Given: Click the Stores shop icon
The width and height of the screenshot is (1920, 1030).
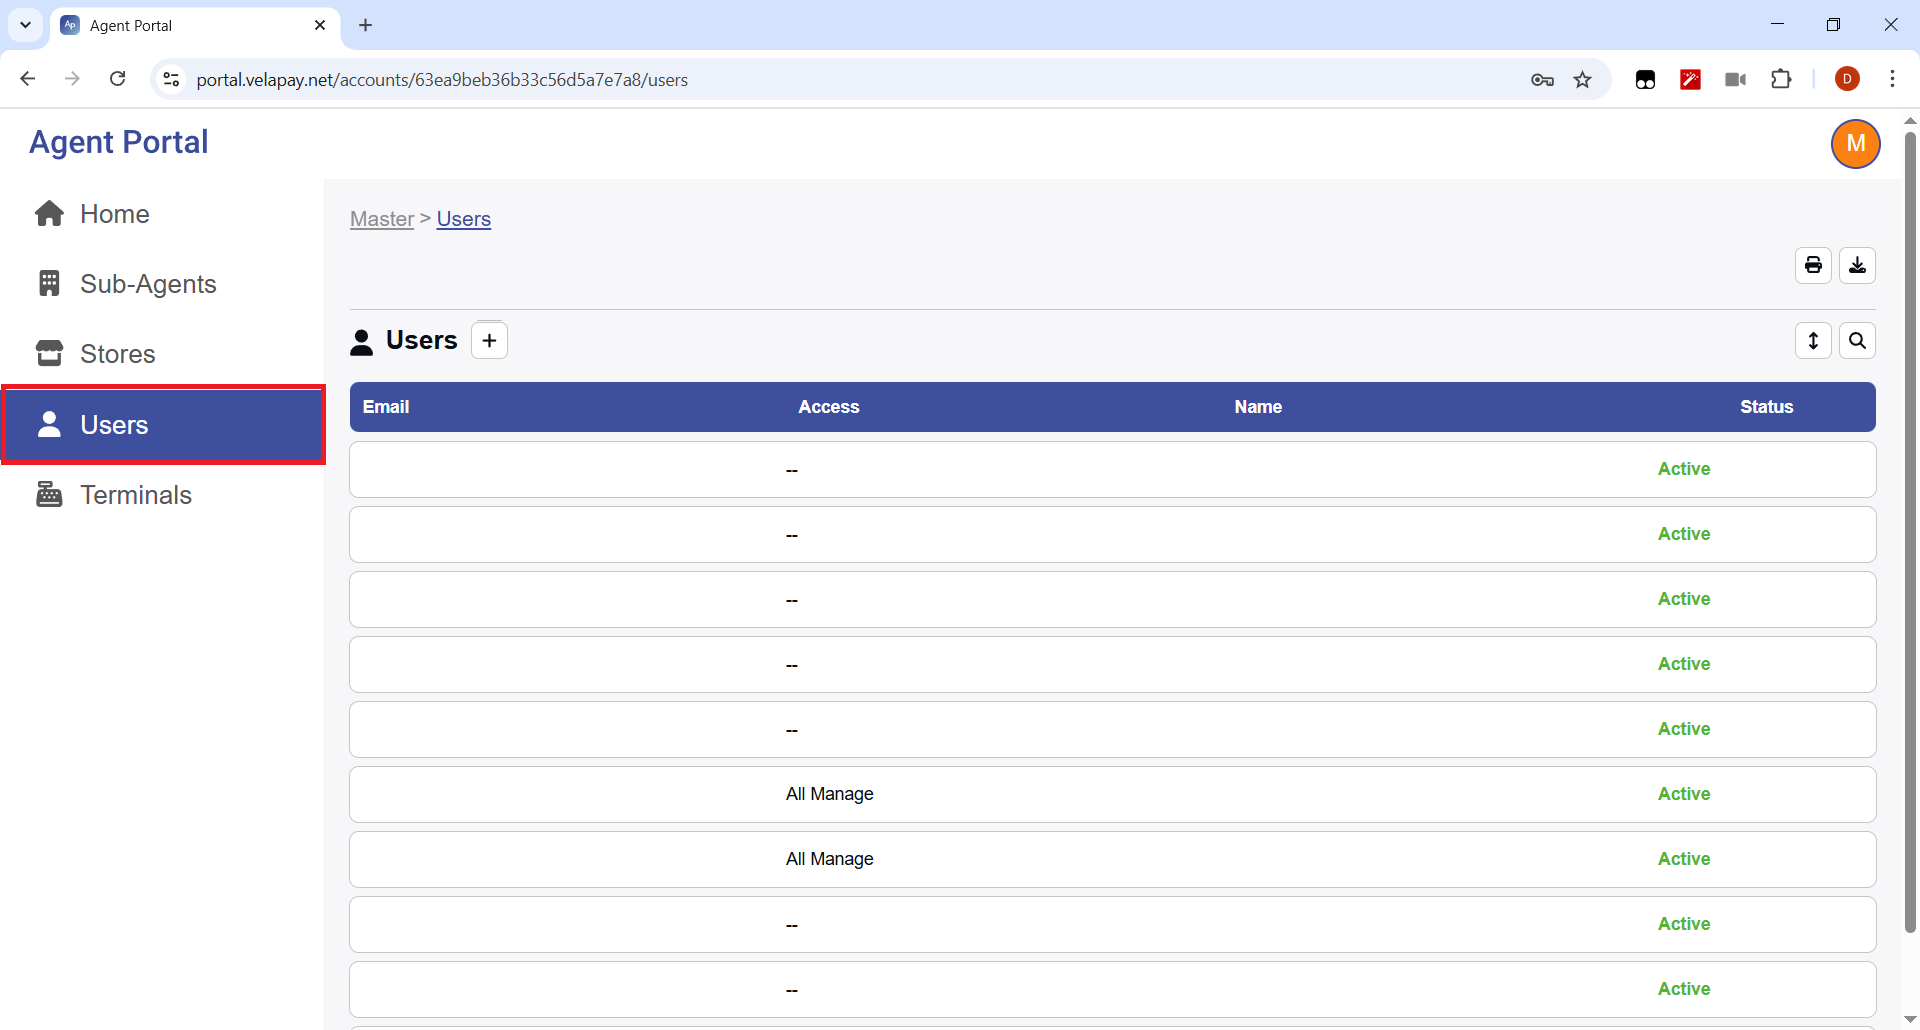Looking at the screenshot, I should 49,354.
